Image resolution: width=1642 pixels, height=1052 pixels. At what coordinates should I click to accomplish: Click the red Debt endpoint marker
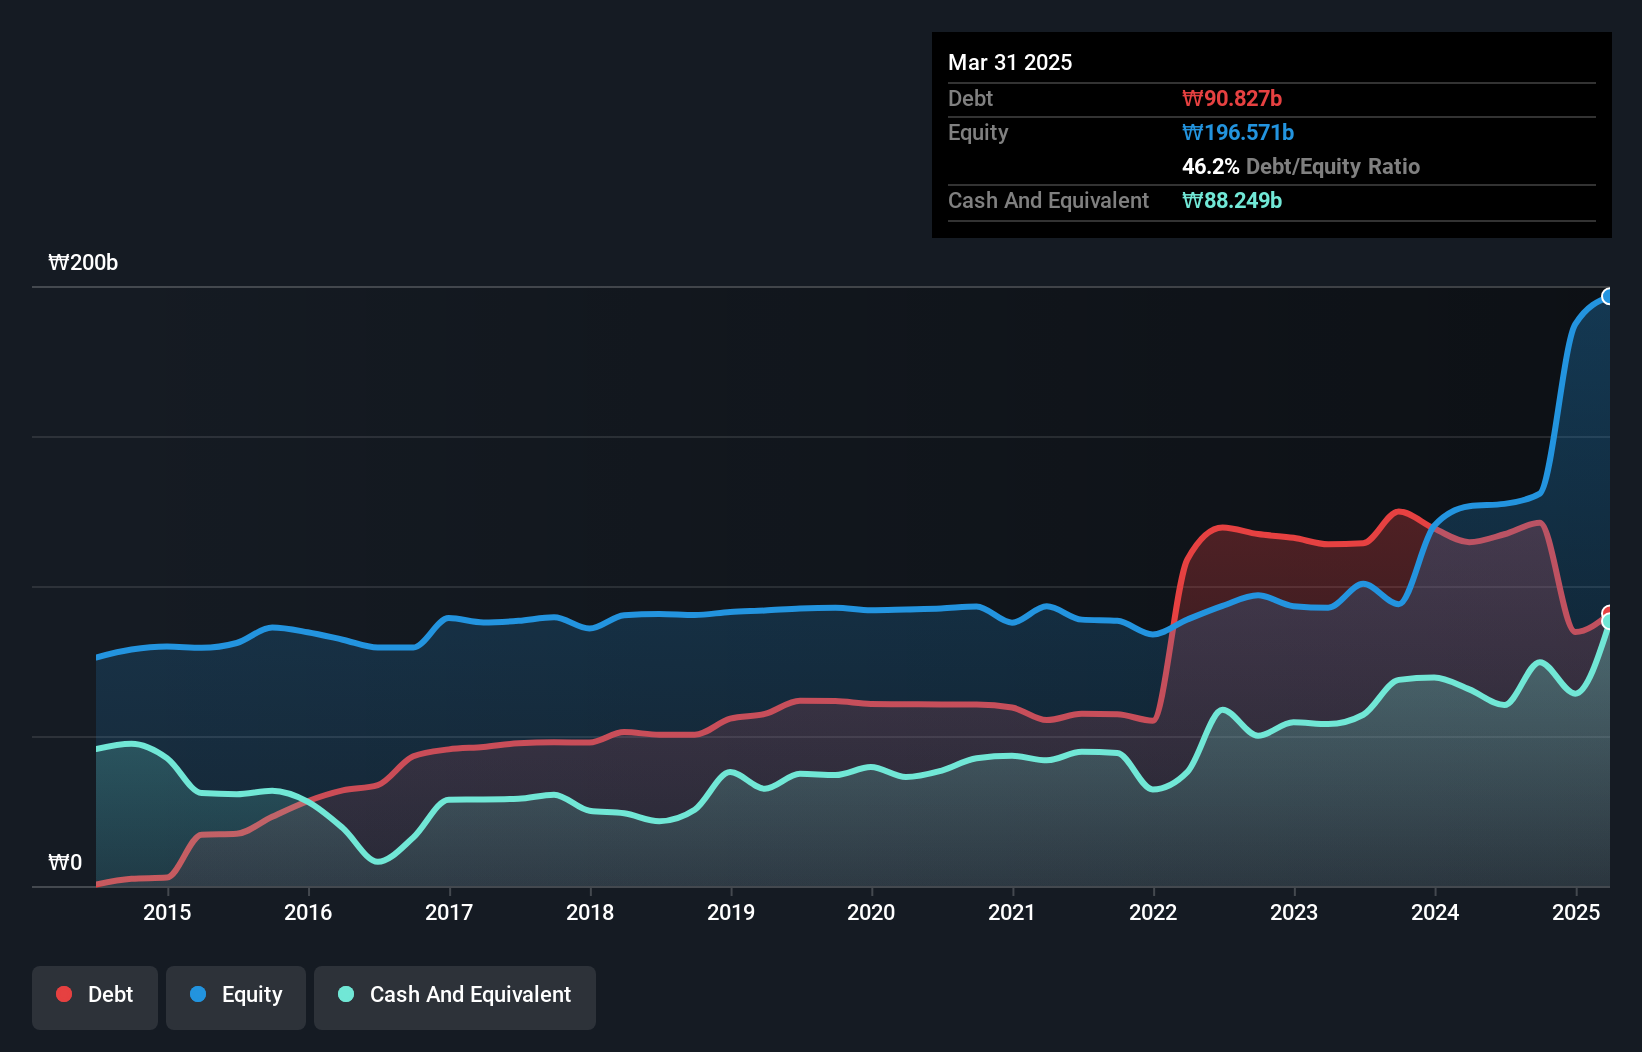[1608, 613]
